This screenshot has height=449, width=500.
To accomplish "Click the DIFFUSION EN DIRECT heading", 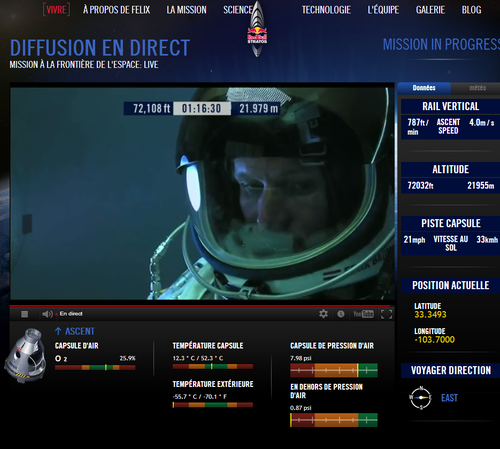I will (100, 48).
